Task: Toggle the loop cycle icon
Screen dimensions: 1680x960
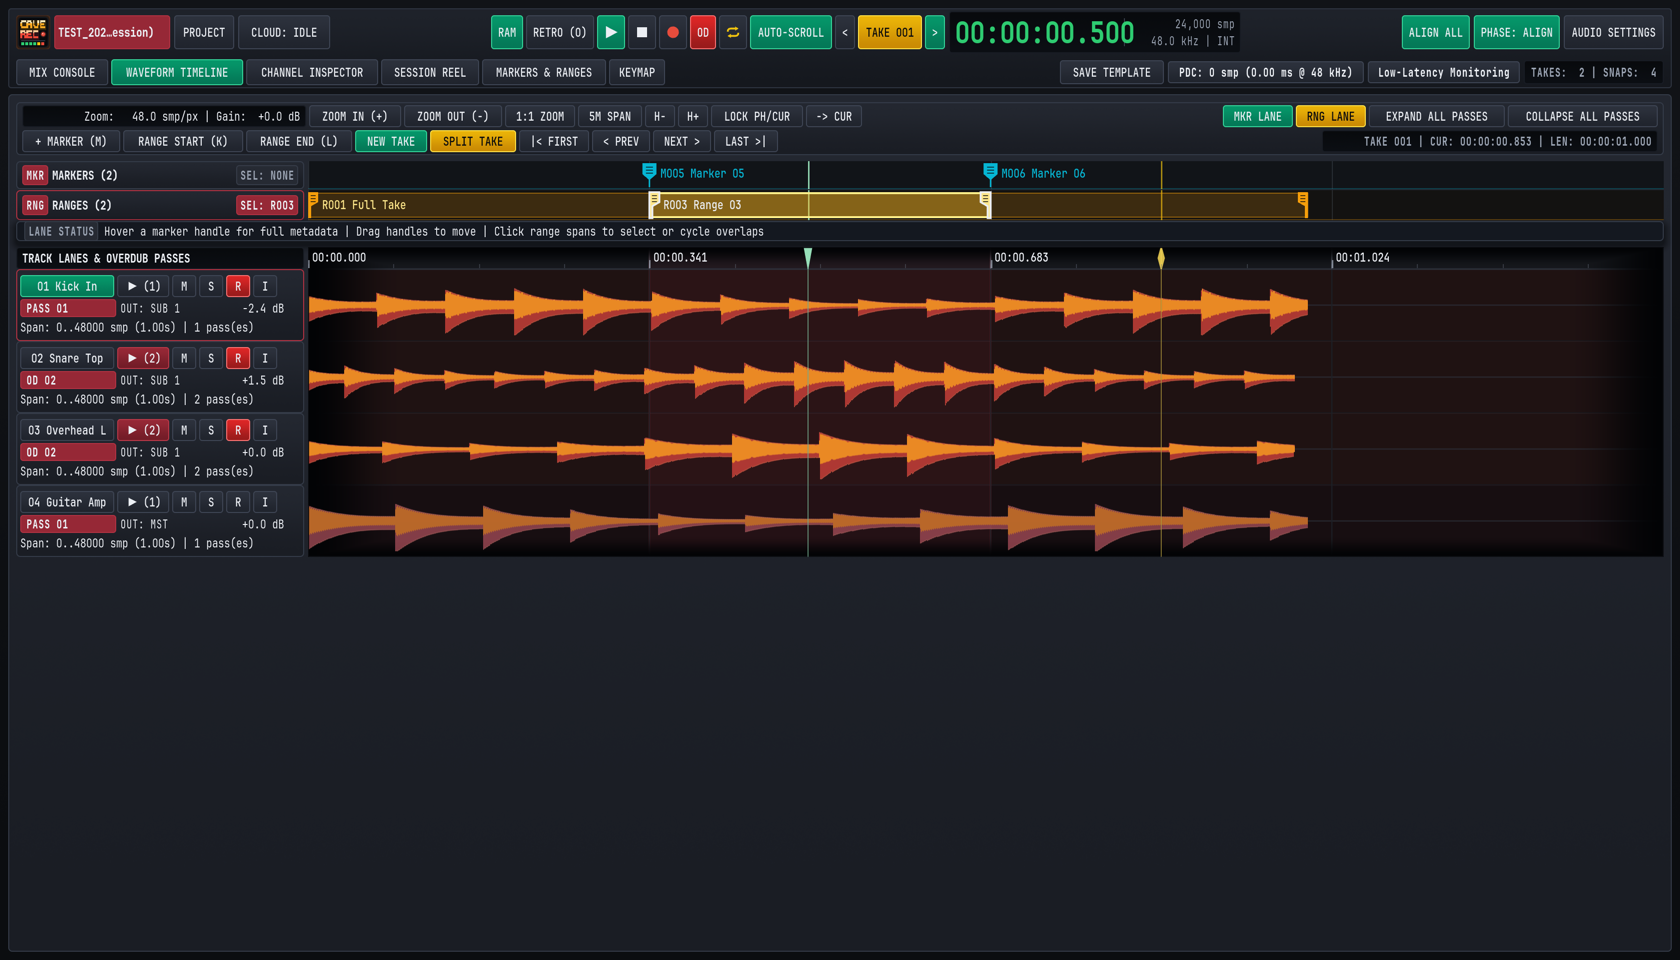Action: [x=733, y=32]
